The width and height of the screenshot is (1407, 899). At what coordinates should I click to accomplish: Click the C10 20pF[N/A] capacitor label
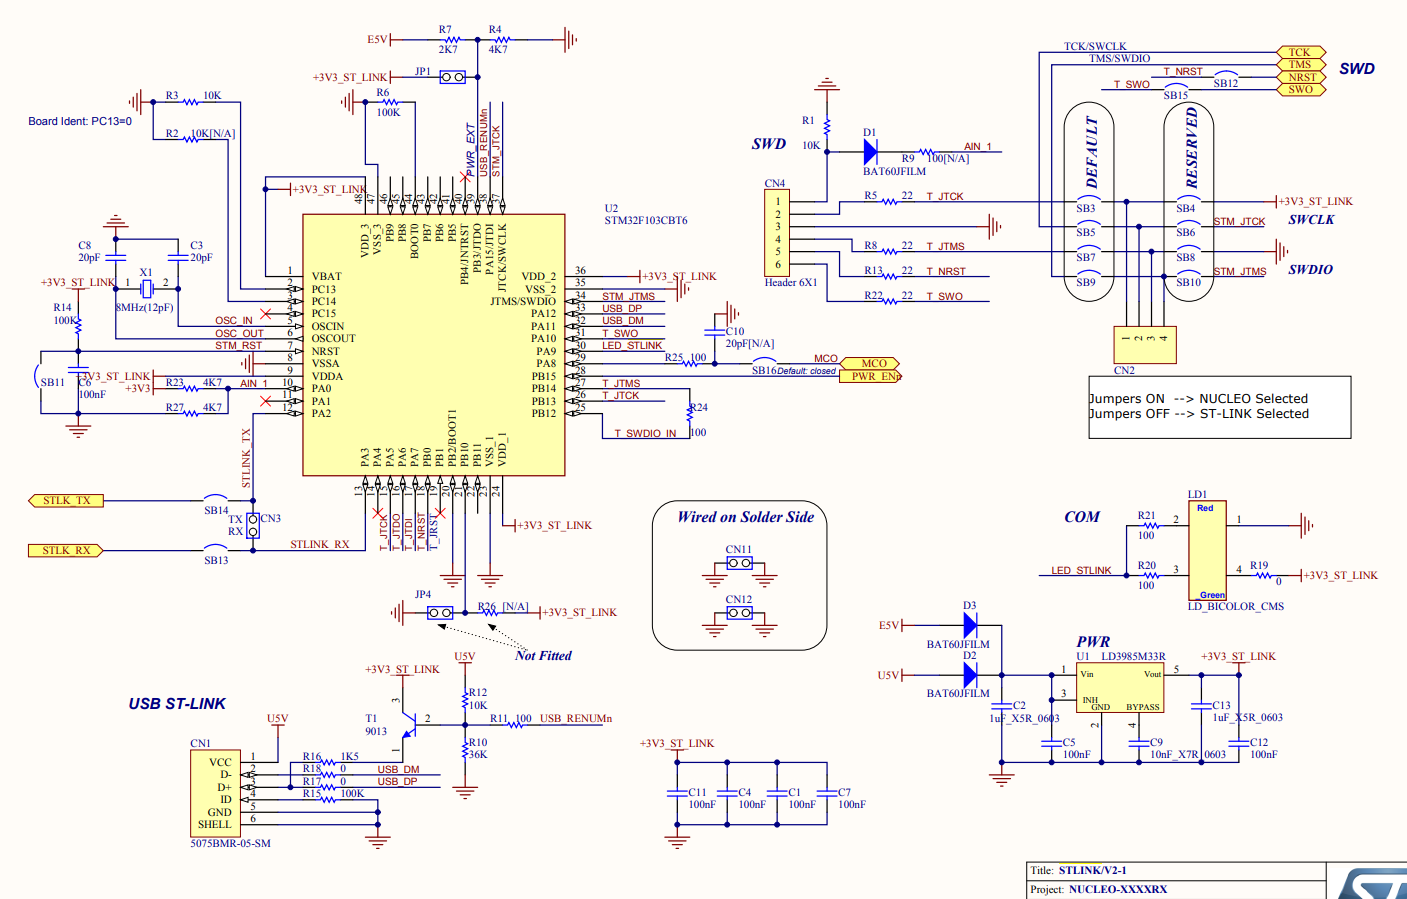(750, 338)
